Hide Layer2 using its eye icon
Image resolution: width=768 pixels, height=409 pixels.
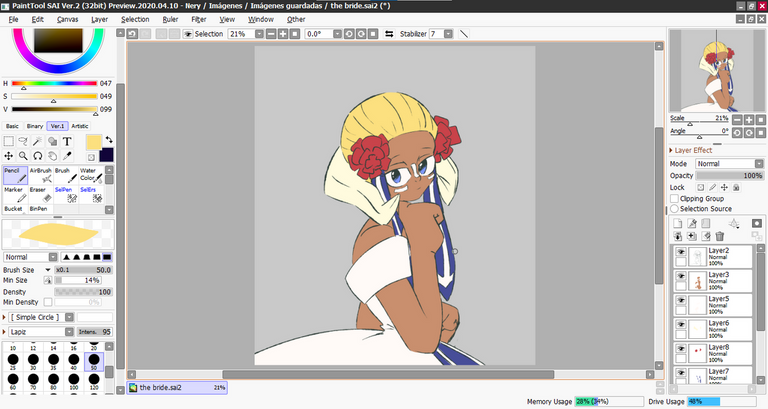click(x=681, y=252)
